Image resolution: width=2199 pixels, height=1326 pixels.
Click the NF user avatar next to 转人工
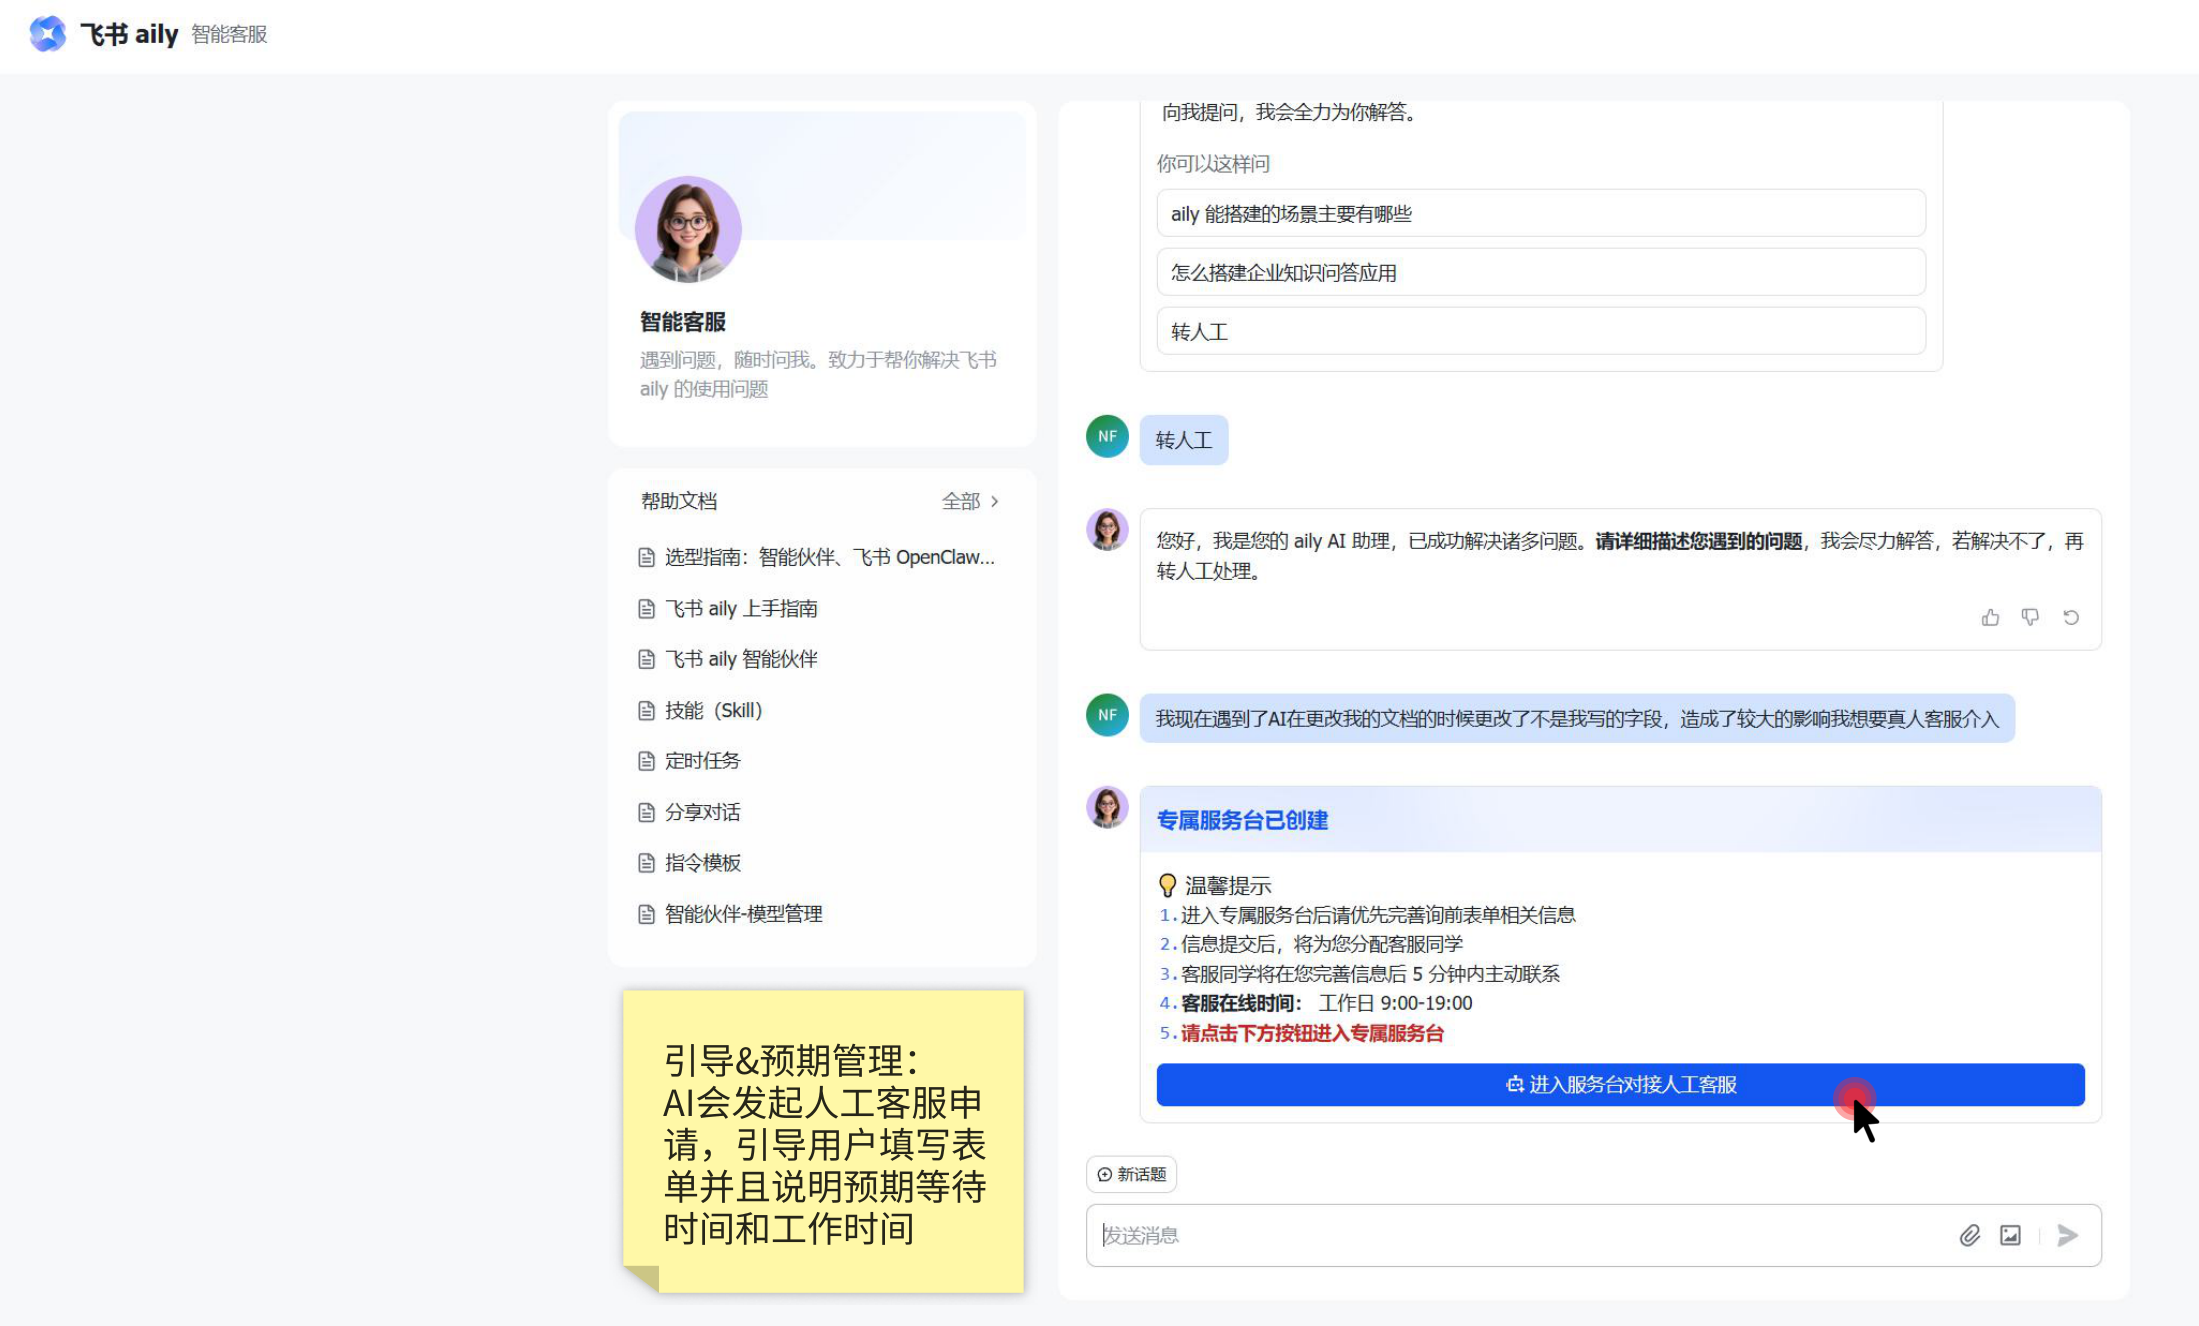click(1107, 436)
